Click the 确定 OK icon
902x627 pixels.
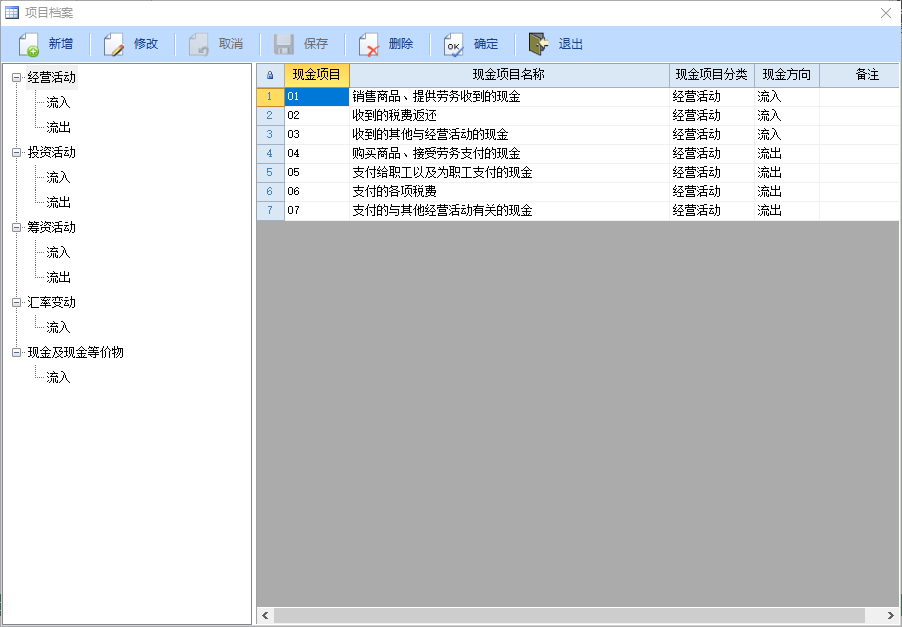pyautogui.click(x=453, y=44)
